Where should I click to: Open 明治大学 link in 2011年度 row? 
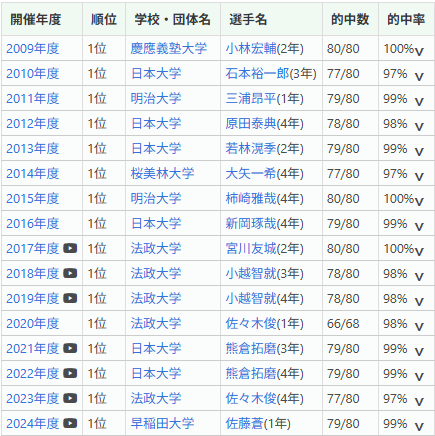(x=156, y=99)
